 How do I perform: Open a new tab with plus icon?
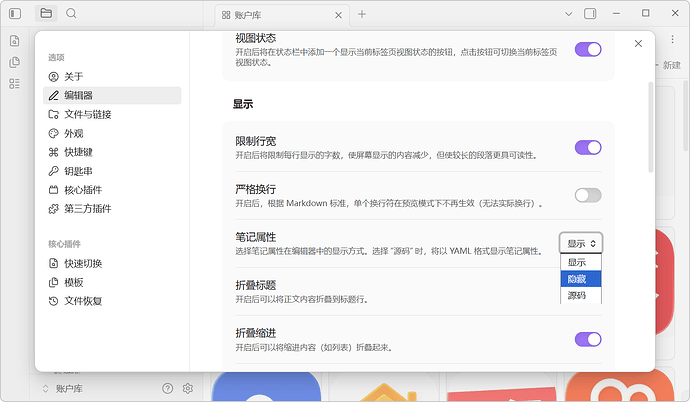(x=362, y=14)
